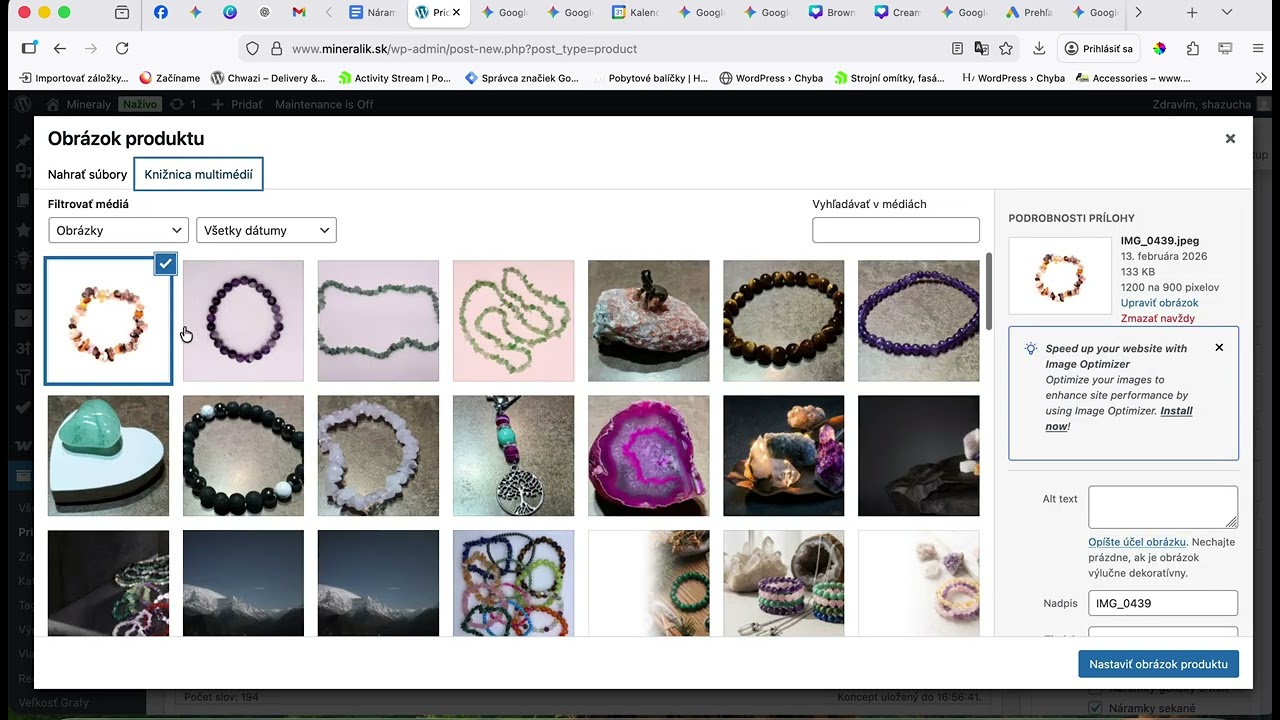The width and height of the screenshot is (1280, 720).
Task: Deselect image via blue checkmark
Action: click(x=166, y=264)
